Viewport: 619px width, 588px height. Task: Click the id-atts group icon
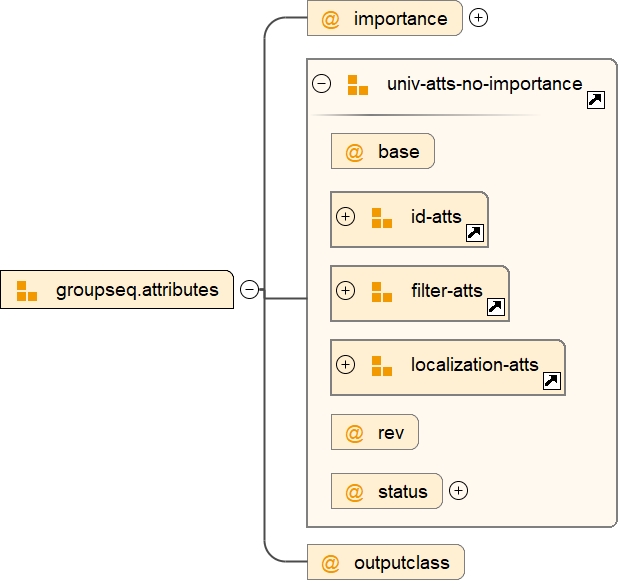point(382,218)
